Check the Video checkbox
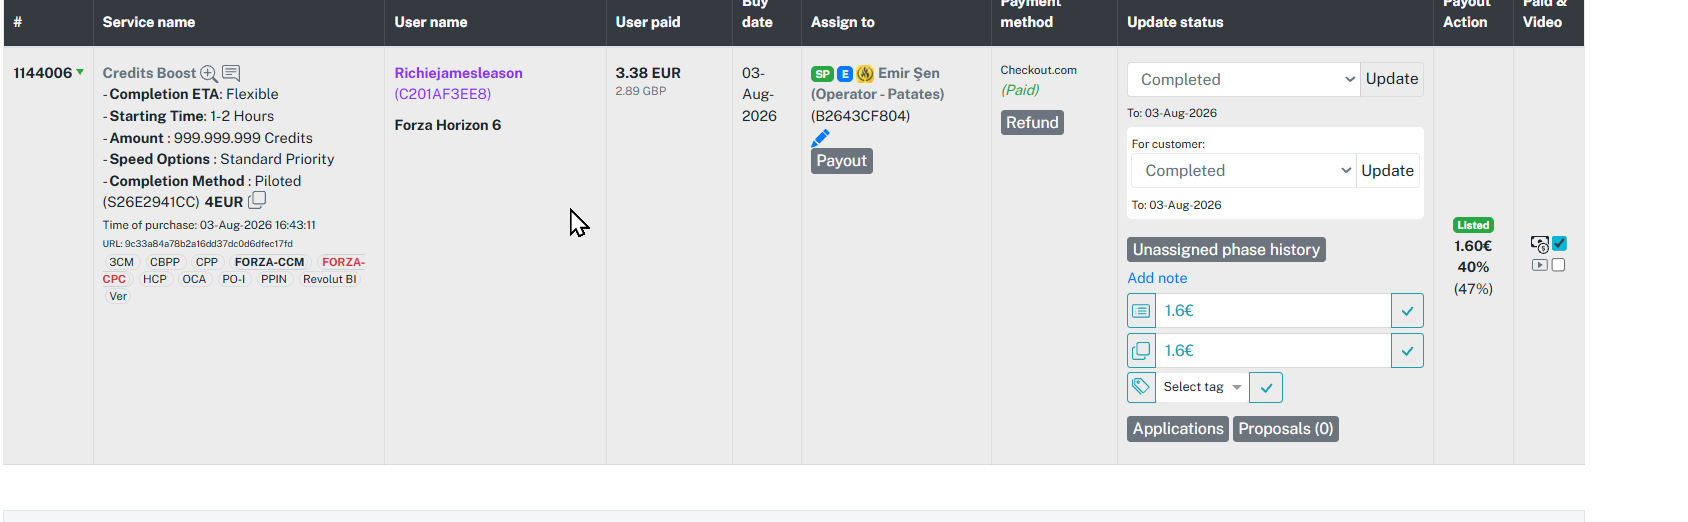 (x=1558, y=265)
